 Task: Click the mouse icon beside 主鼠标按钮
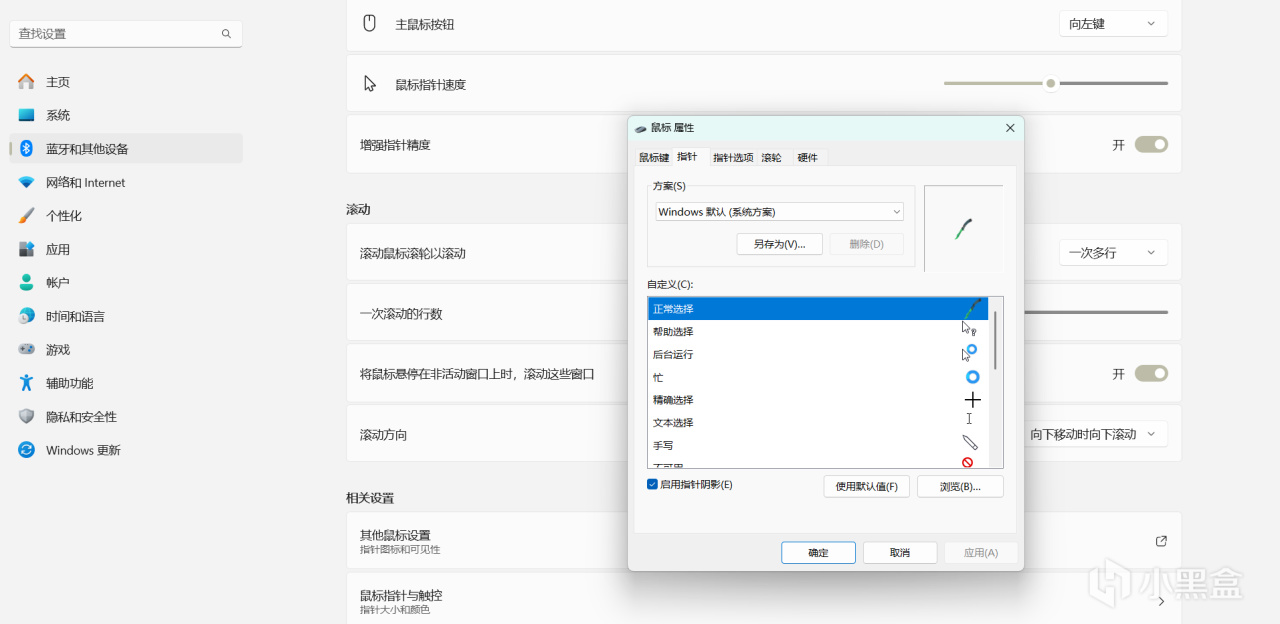pos(369,23)
